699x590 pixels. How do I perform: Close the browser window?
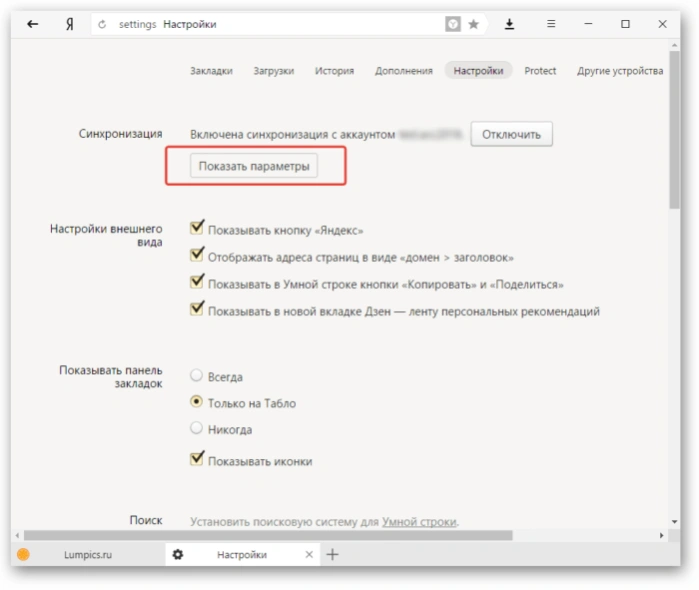point(662,24)
